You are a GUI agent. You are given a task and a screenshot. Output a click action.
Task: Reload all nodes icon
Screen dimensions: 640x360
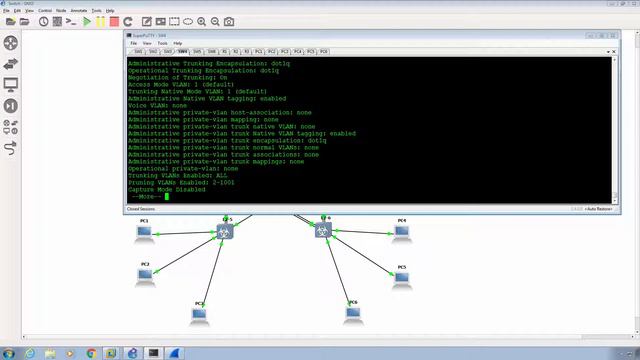pyautogui.click(x=128, y=22)
